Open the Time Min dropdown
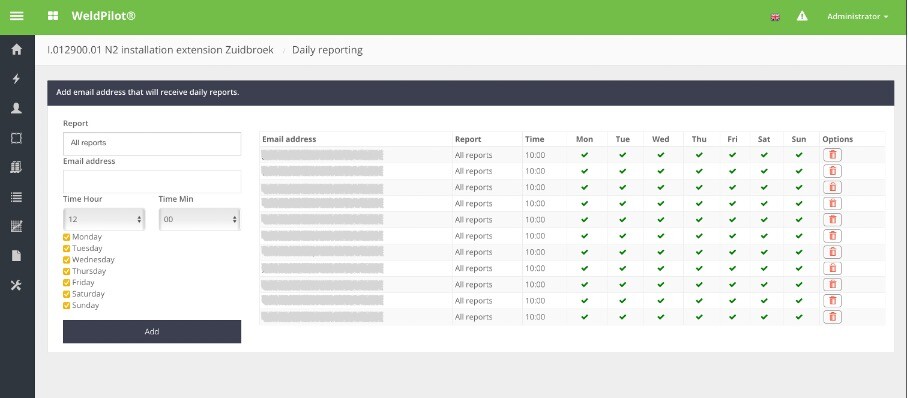The image size is (908, 398). (x=199, y=220)
